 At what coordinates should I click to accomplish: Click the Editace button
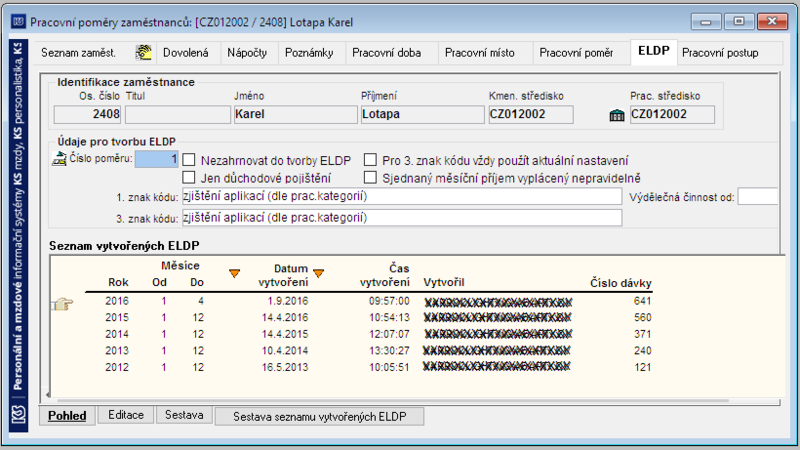click(126, 415)
